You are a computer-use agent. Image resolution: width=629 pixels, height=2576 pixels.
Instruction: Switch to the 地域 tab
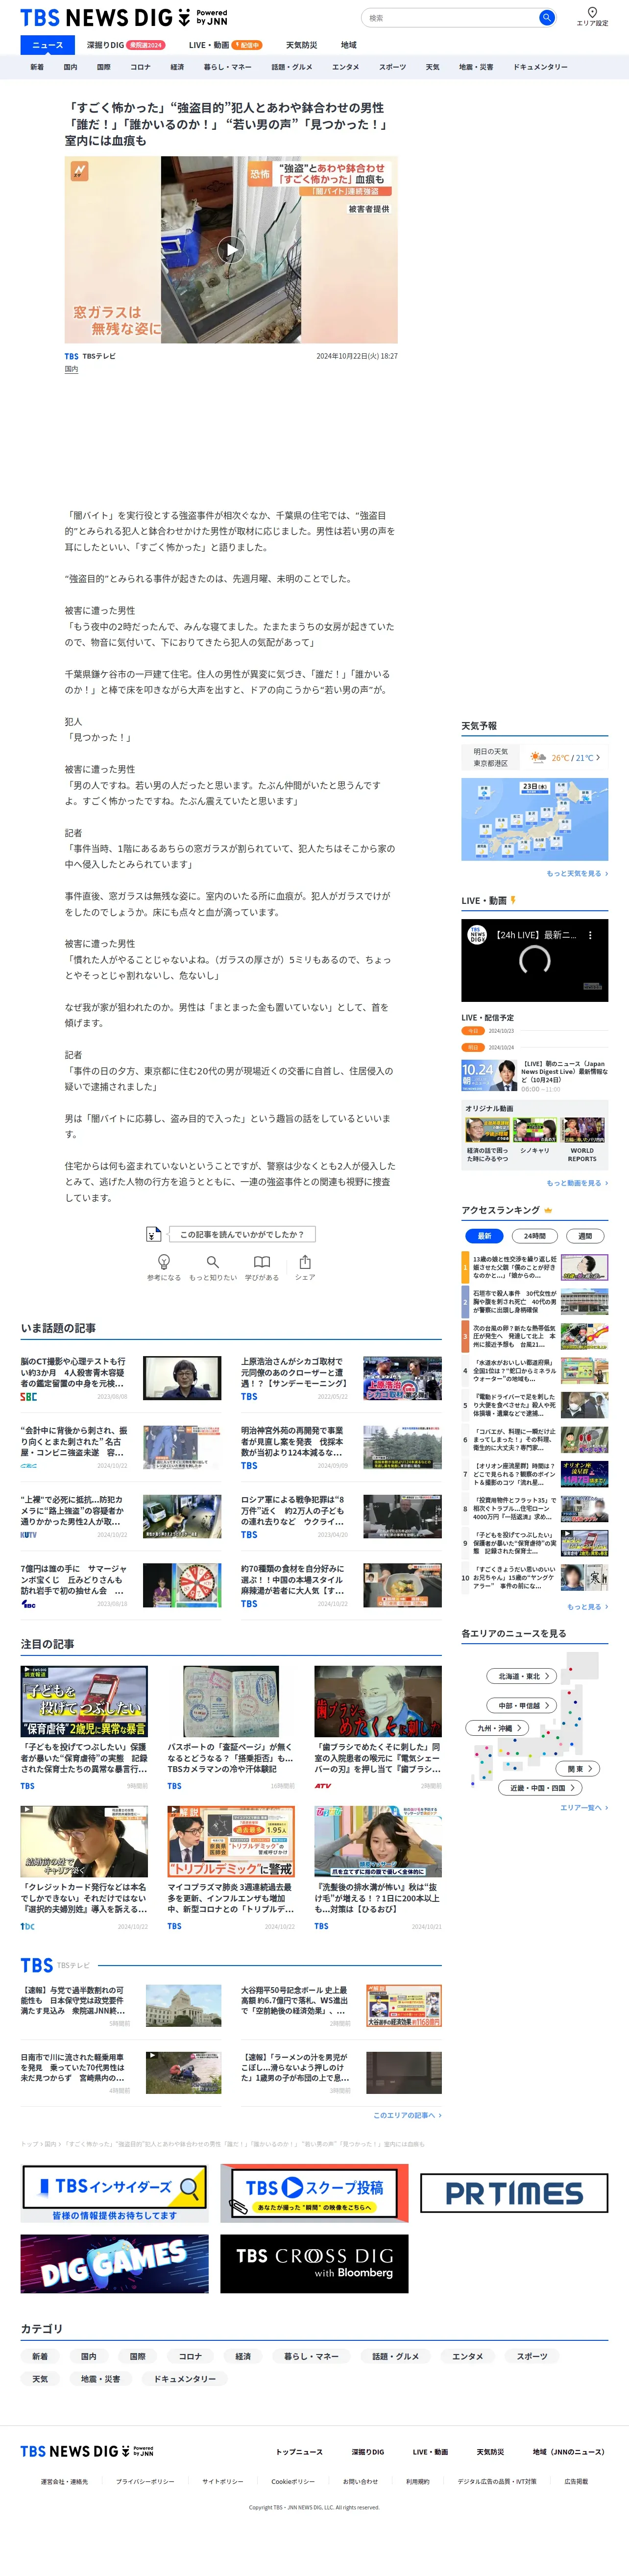pos(348,45)
